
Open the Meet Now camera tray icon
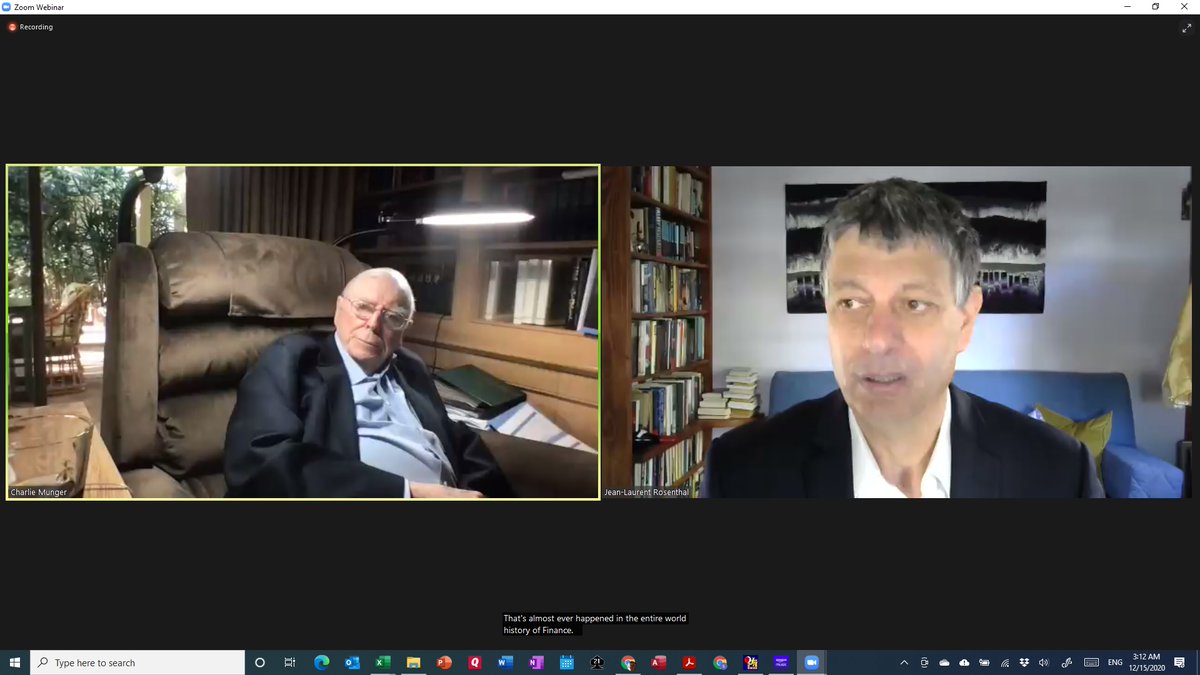point(924,662)
